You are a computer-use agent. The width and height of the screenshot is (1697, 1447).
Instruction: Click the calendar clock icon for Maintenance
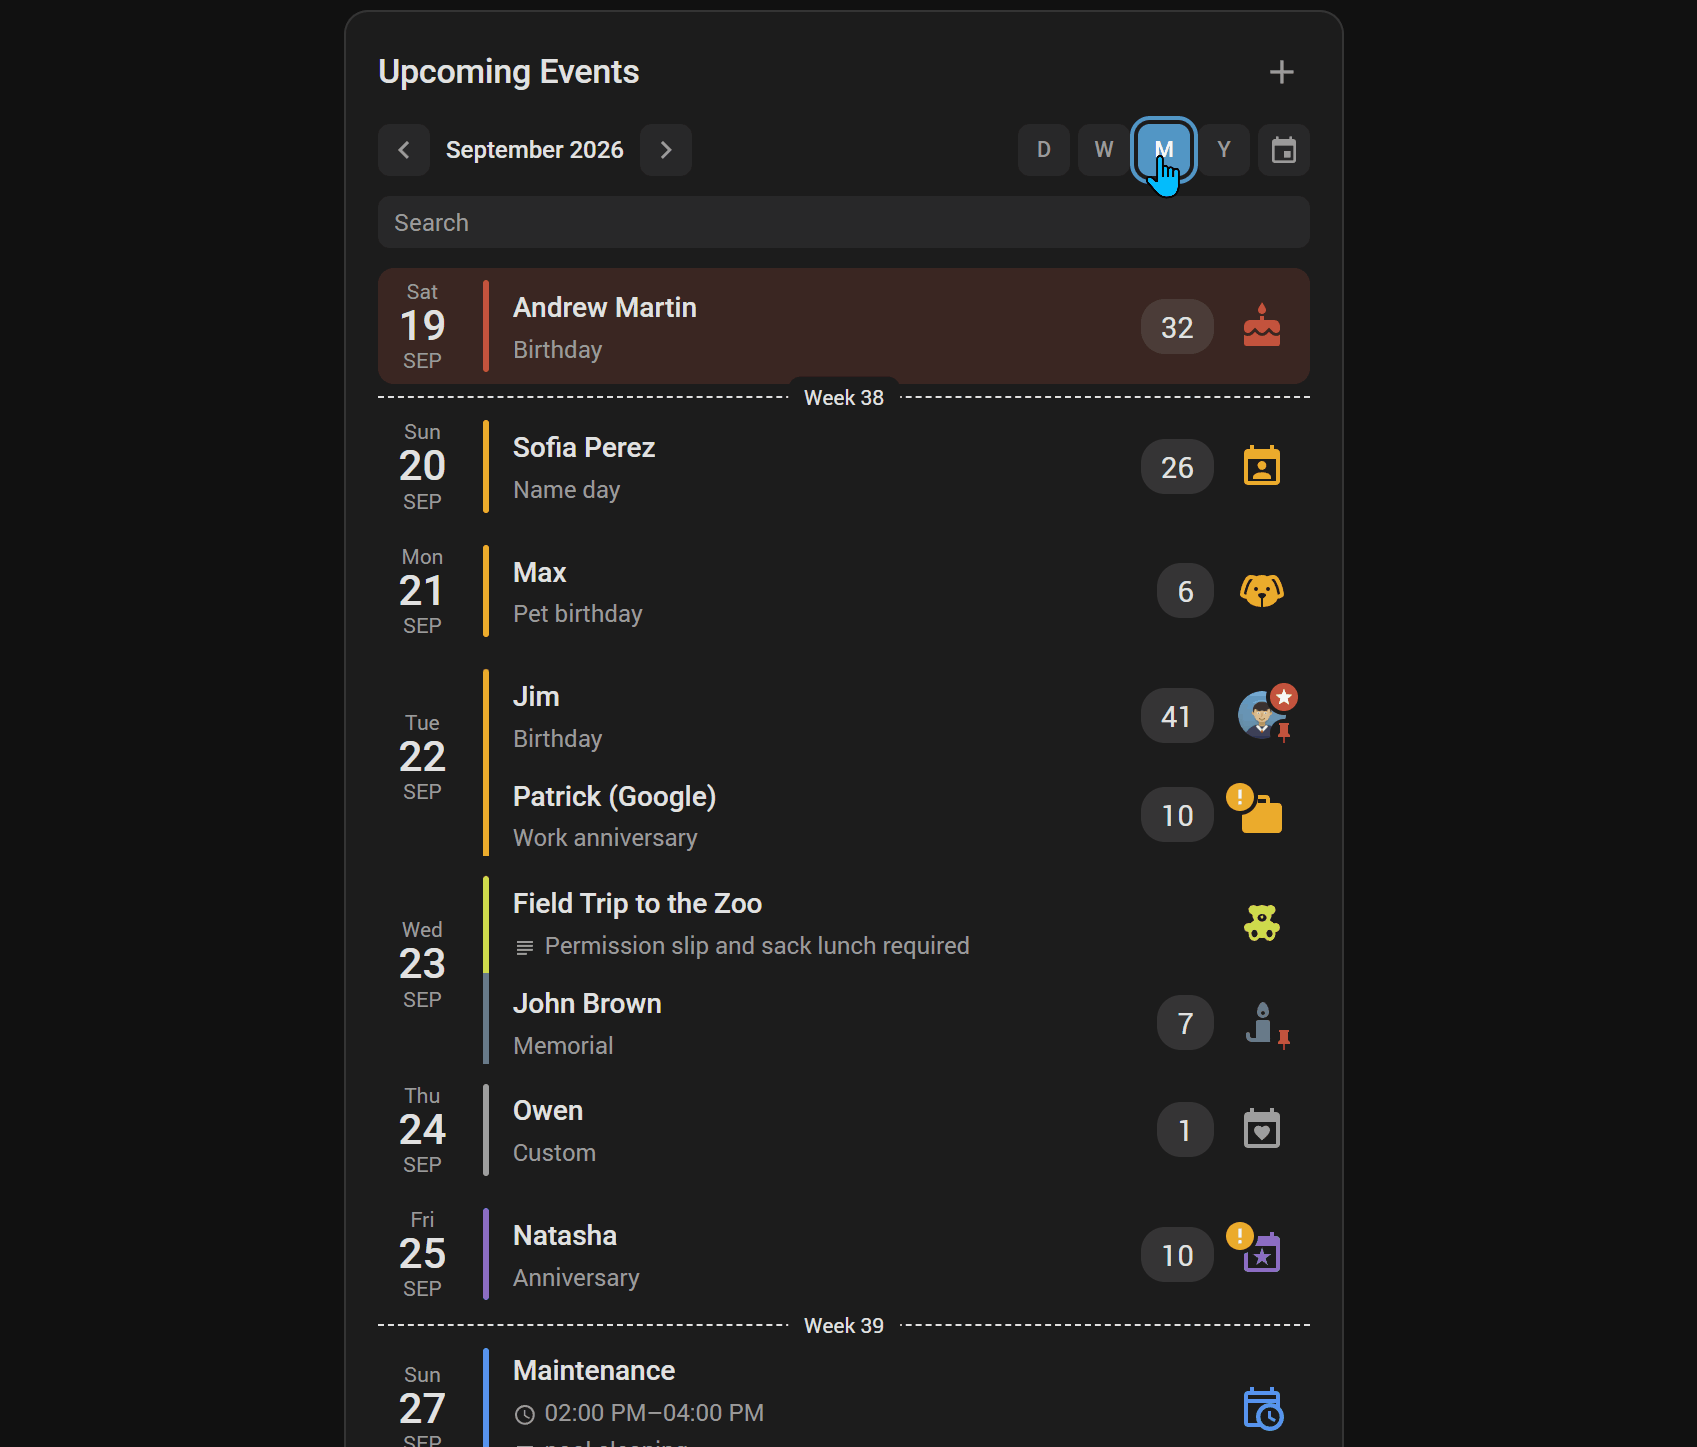pyautogui.click(x=1263, y=1408)
